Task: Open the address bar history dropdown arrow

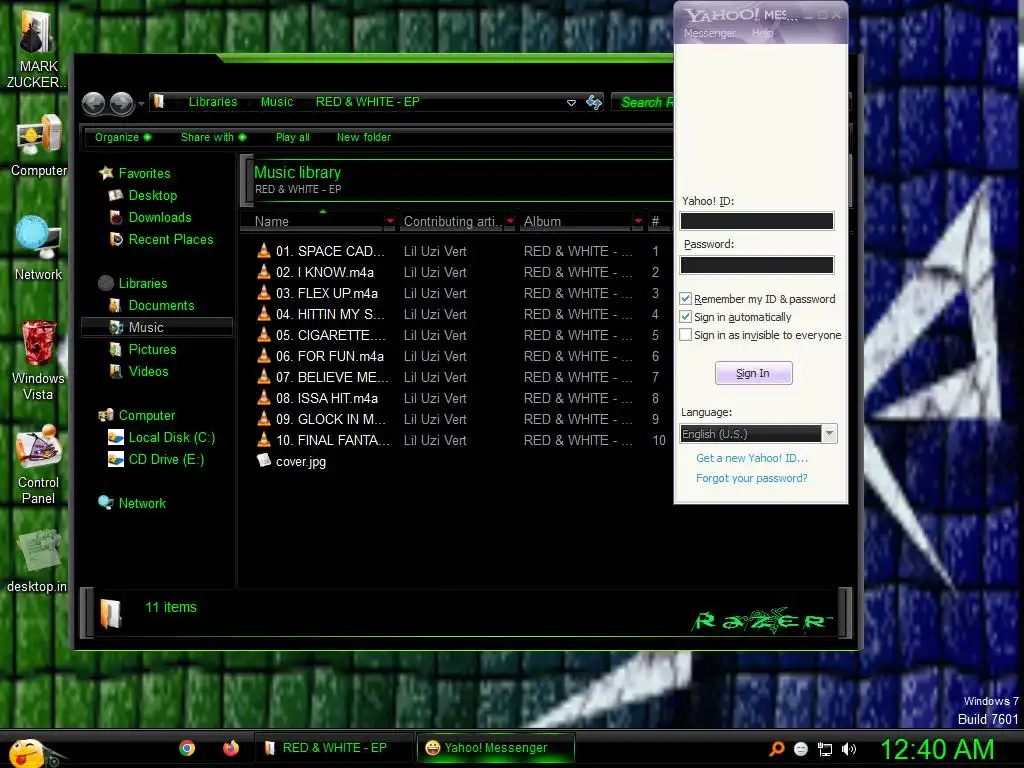Action: (x=571, y=103)
